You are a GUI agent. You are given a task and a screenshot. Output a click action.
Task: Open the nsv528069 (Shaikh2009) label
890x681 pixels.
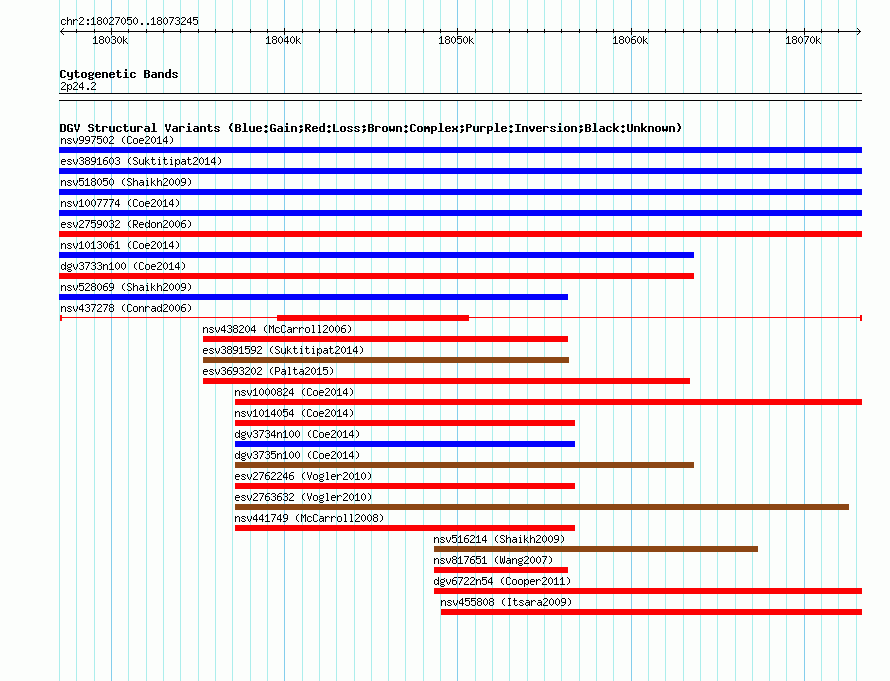click(126, 287)
